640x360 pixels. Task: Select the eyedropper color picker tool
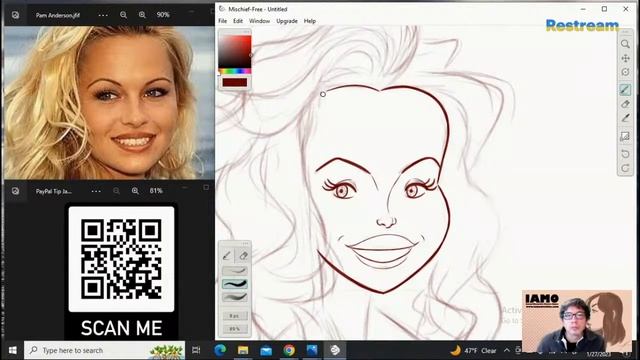(625, 118)
